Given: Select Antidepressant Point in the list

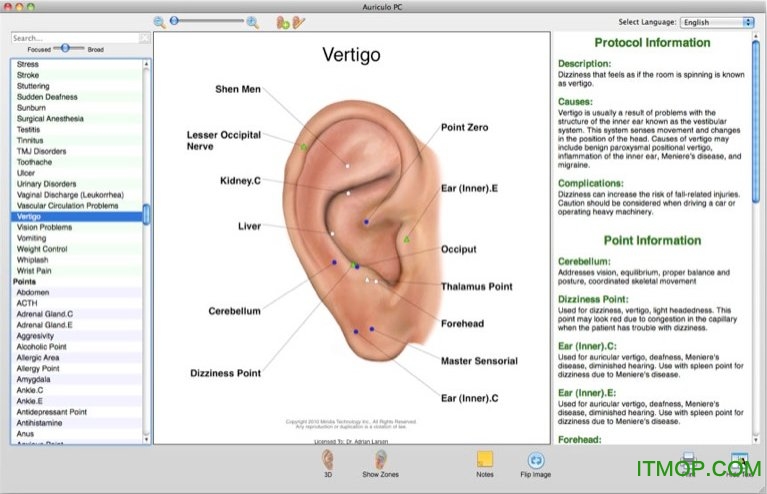Looking at the screenshot, I should pos(77,412).
